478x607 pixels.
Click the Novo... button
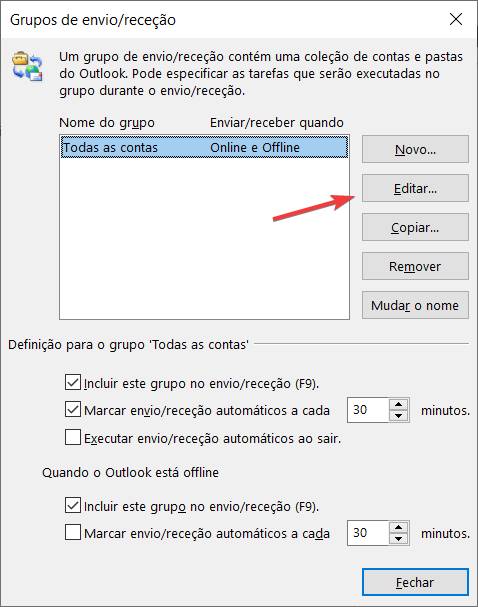(x=415, y=149)
